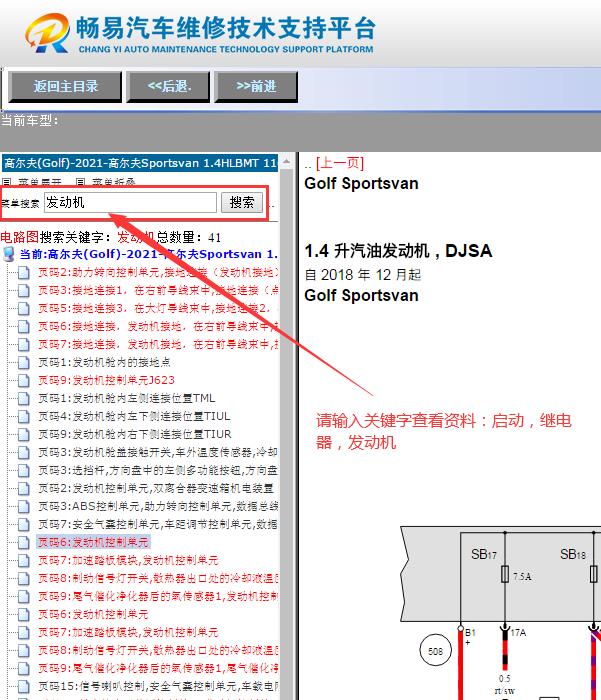Click the 搜索 search button
Screen dimensions: 601x700
[x=242, y=203]
